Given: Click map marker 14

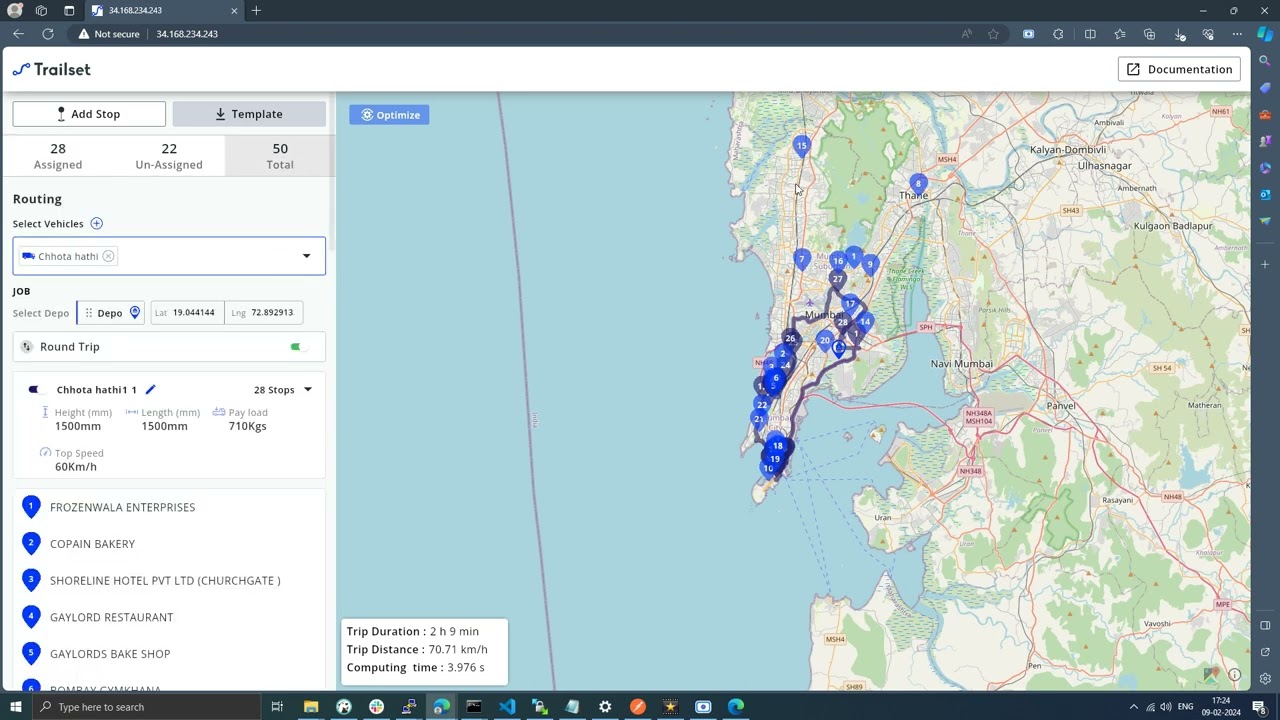Looking at the screenshot, I should (865, 323).
